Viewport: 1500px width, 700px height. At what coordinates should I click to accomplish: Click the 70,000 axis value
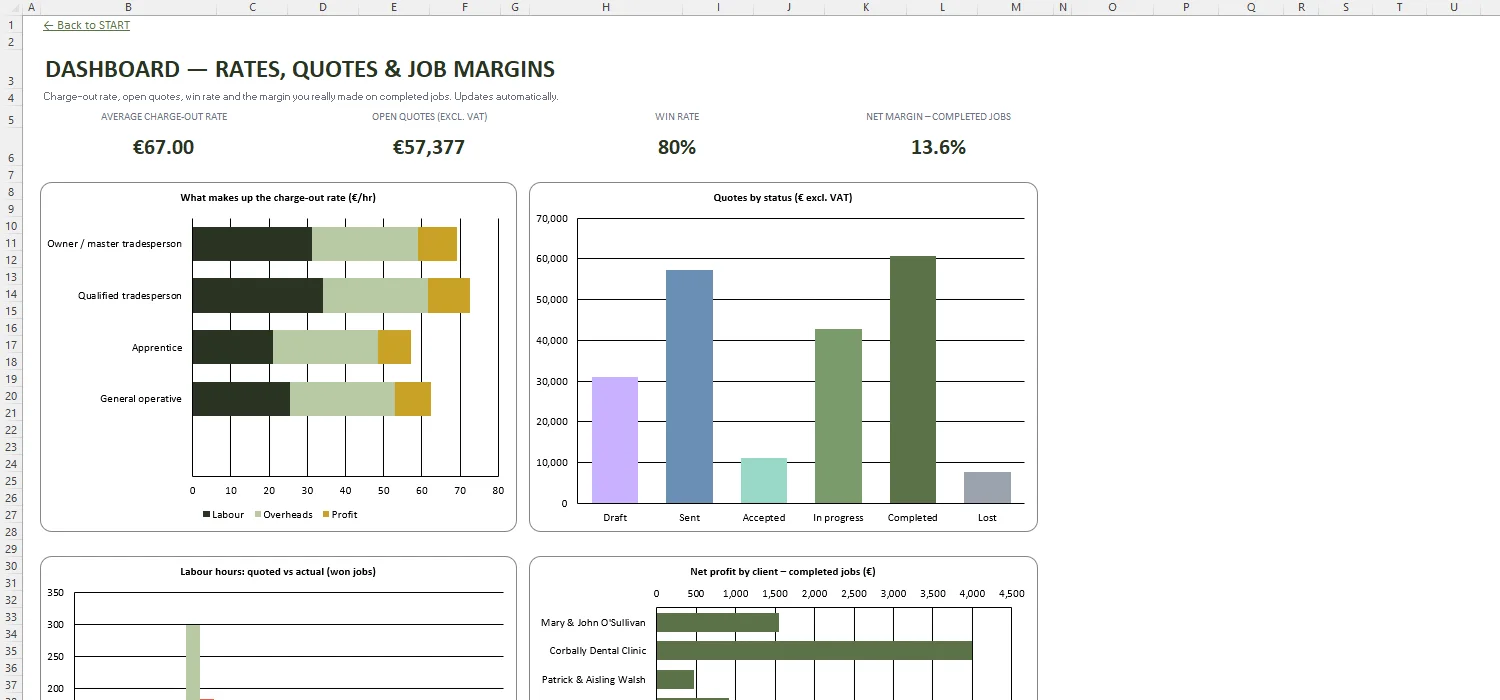coord(552,218)
